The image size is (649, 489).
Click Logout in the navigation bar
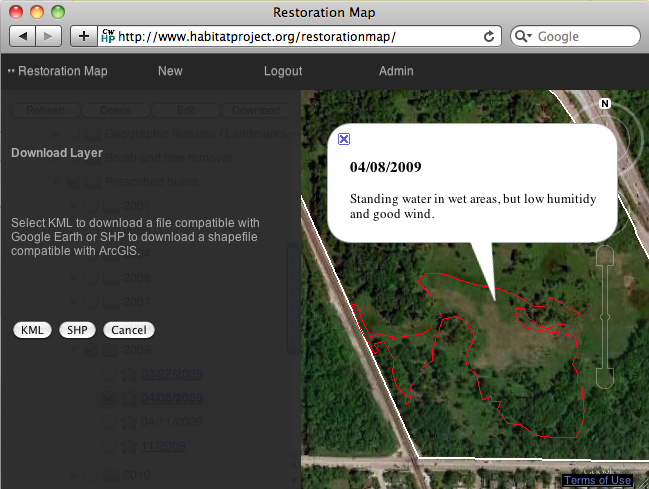point(283,71)
